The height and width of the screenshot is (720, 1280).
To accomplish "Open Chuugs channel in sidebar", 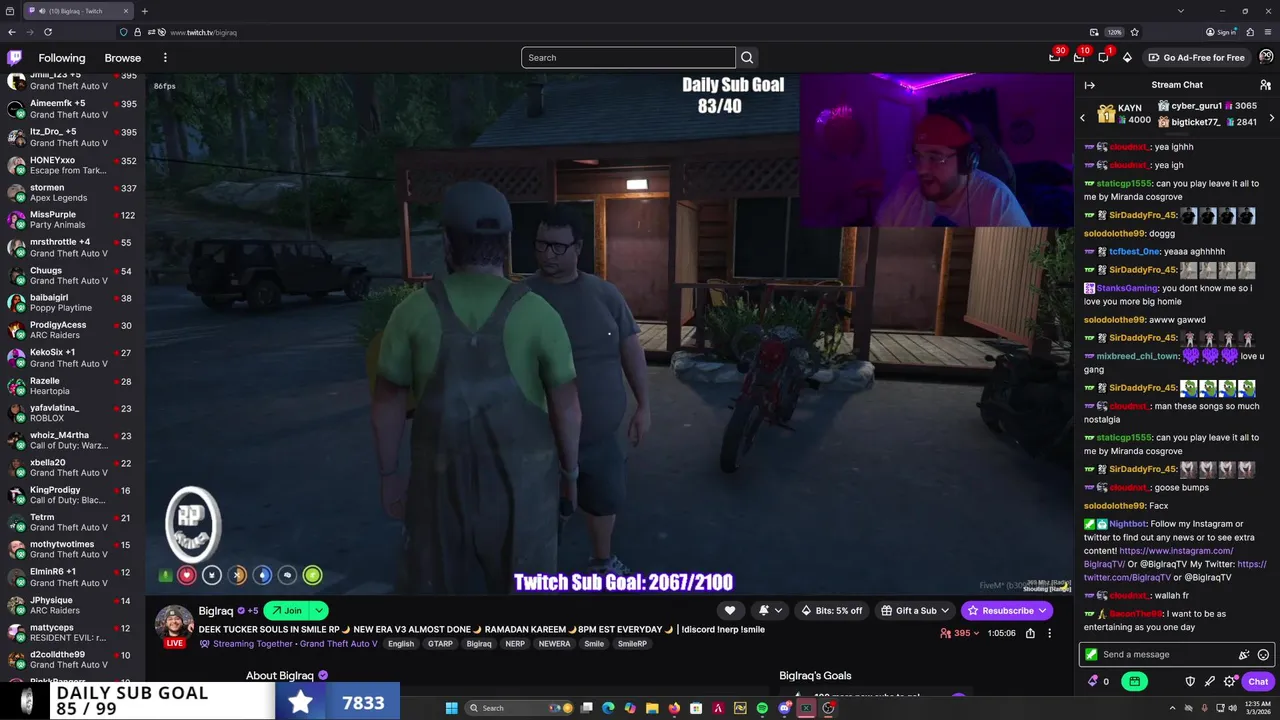I will pos(72,275).
